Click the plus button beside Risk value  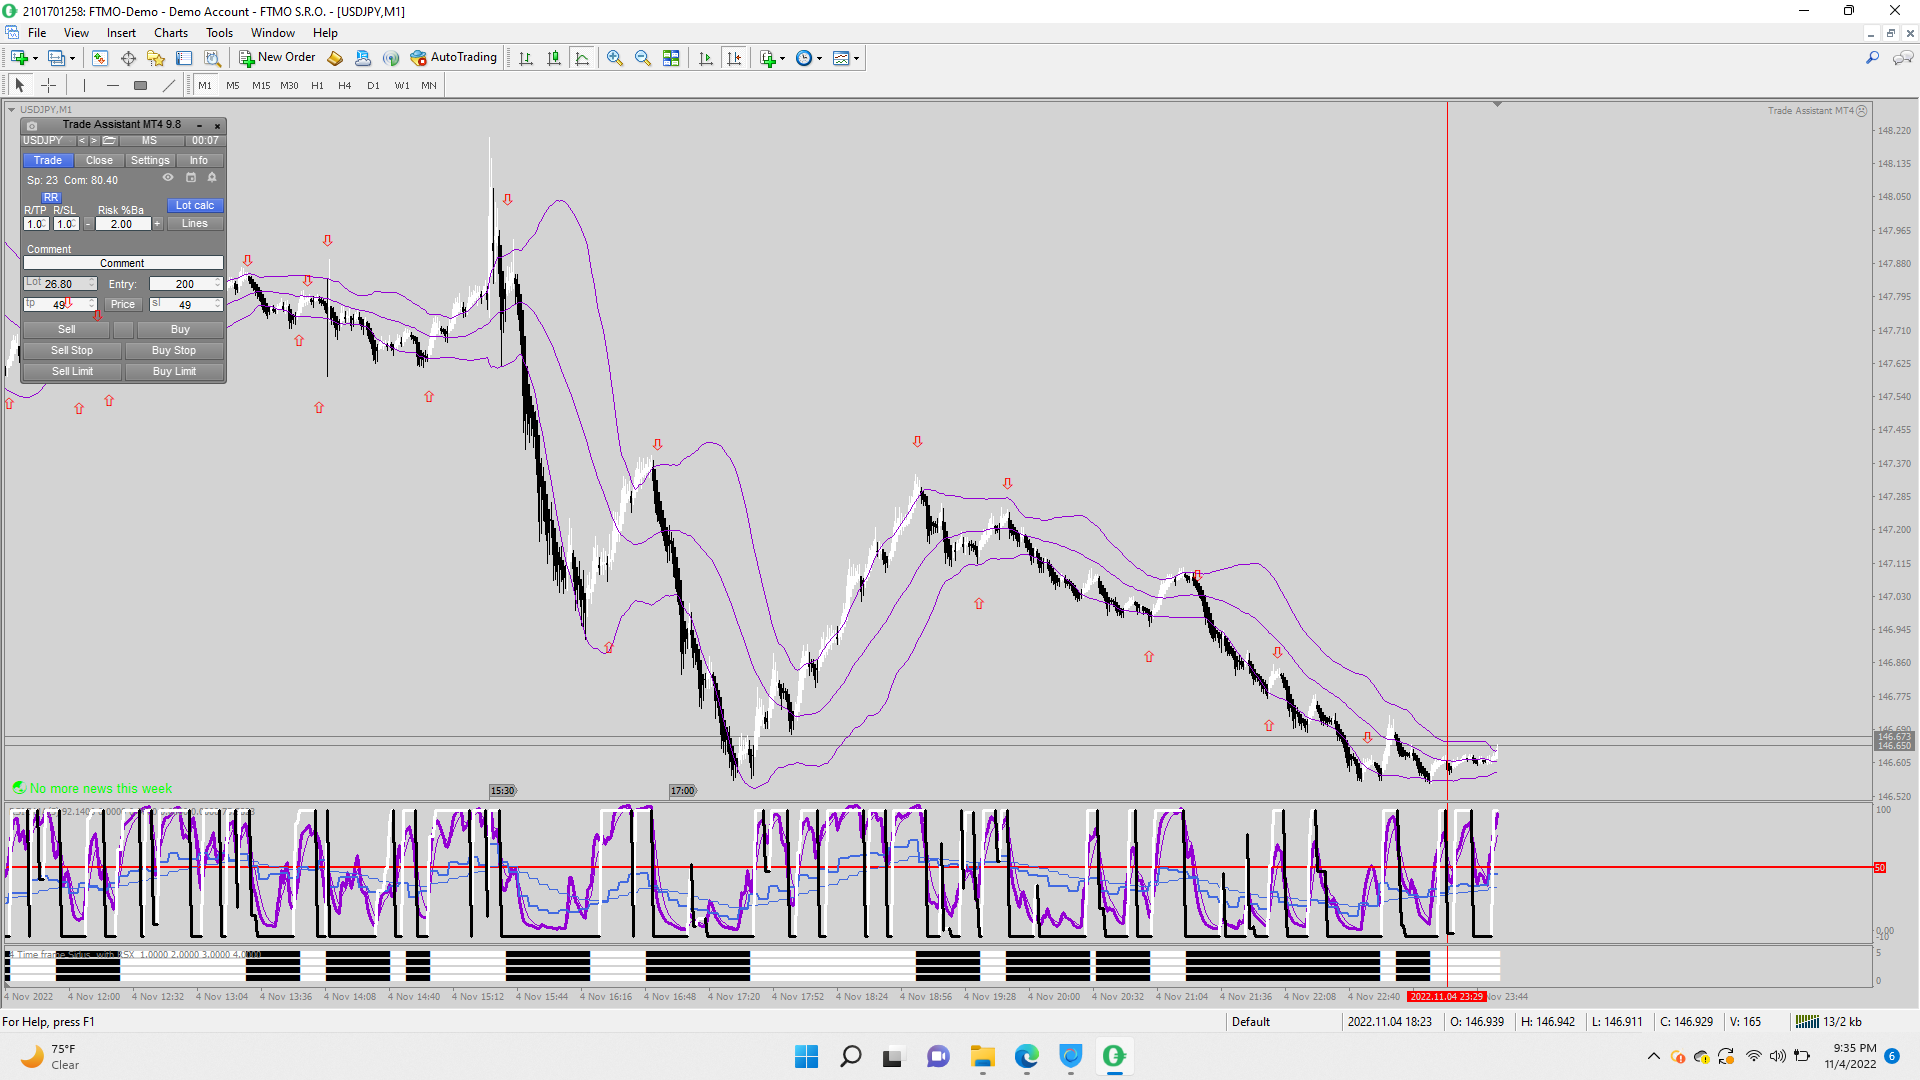pos(157,224)
